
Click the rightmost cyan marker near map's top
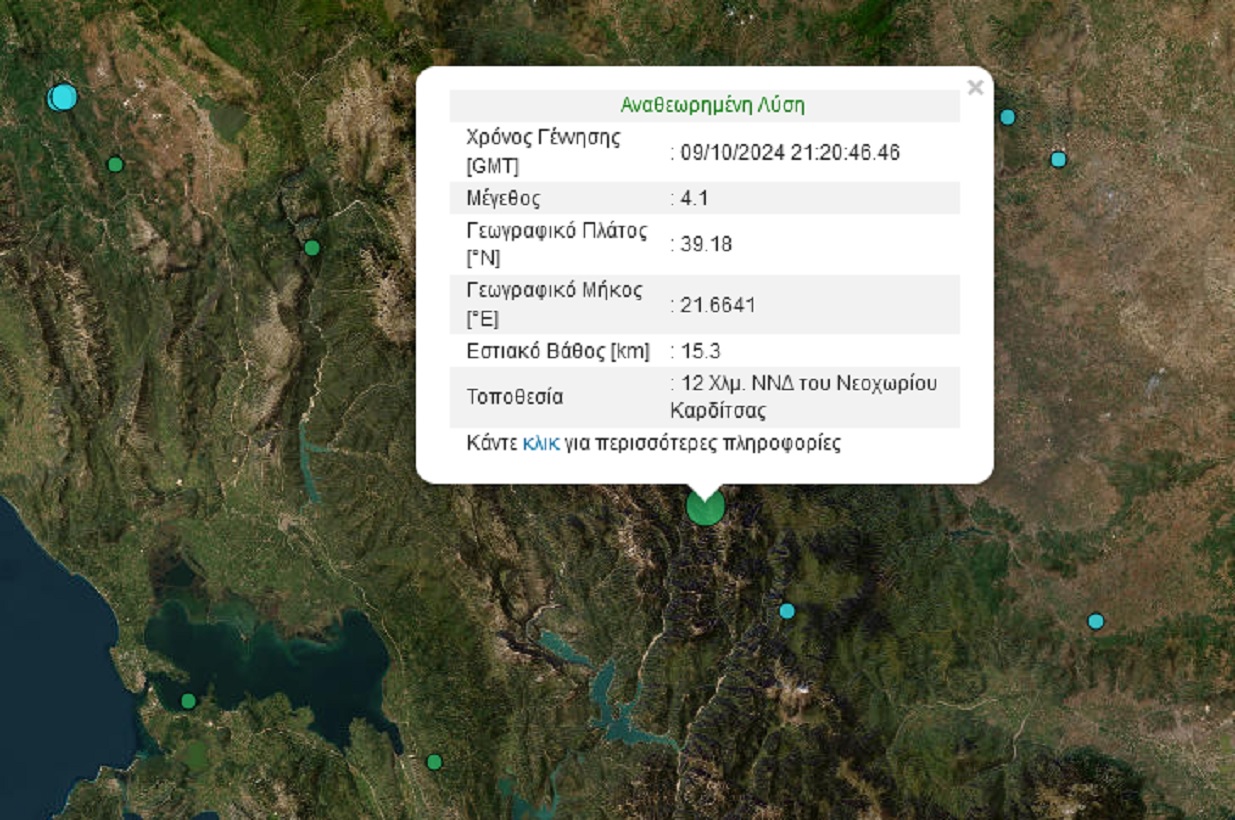pyautogui.click(x=1058, y=159)
